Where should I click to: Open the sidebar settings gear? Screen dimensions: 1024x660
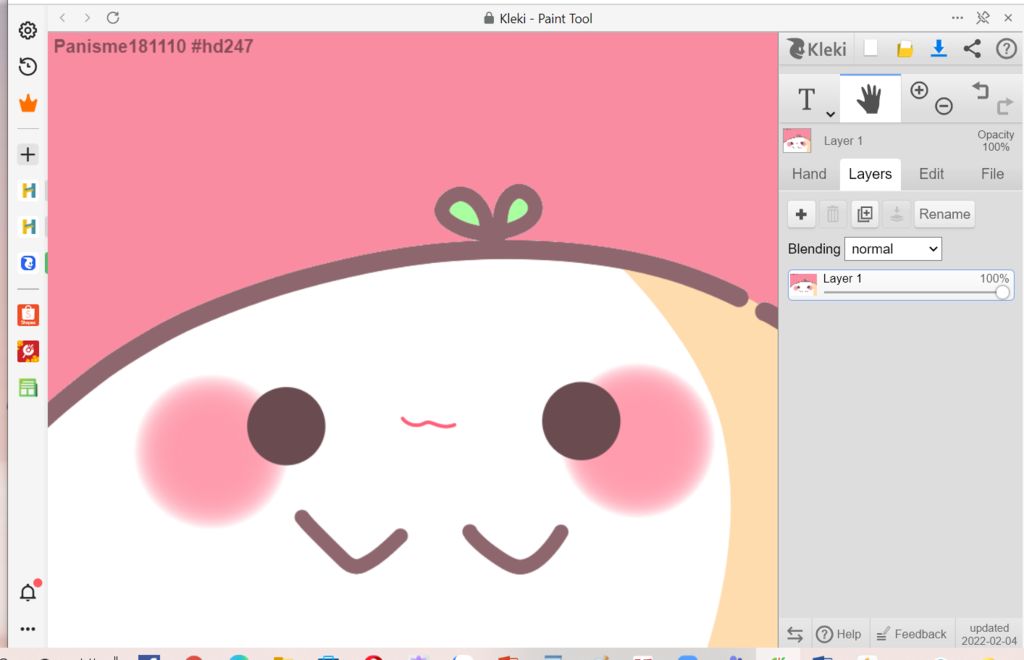27,30
